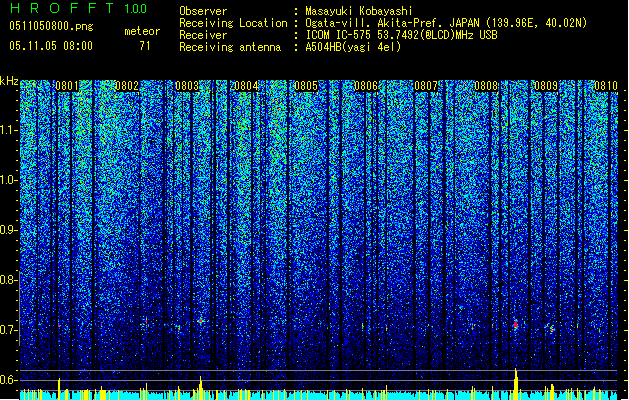Click the 0804 time marker
The width and height of the screenshot is (629, 400).
(x=246, y=86)
